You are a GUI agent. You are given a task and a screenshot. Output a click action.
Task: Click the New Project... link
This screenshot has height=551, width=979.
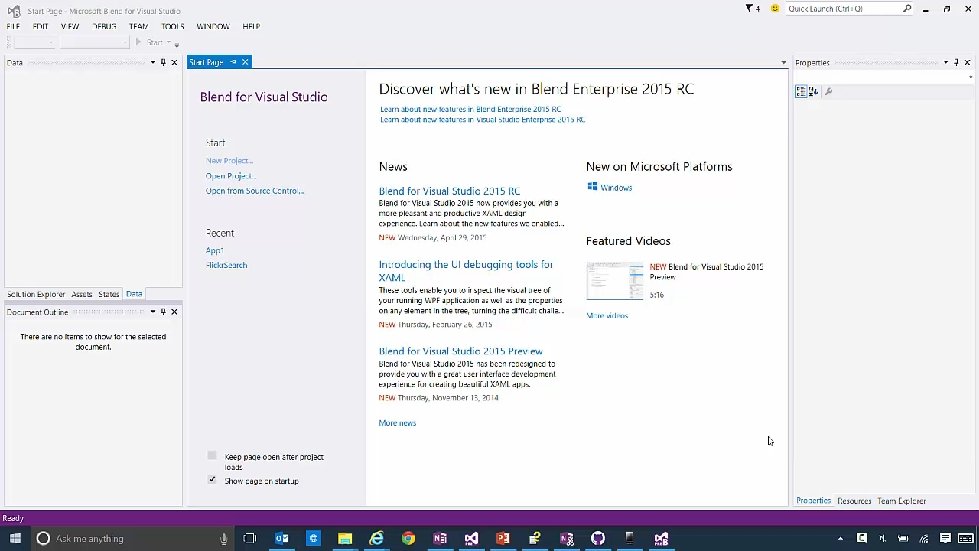[x=229, y=160]
